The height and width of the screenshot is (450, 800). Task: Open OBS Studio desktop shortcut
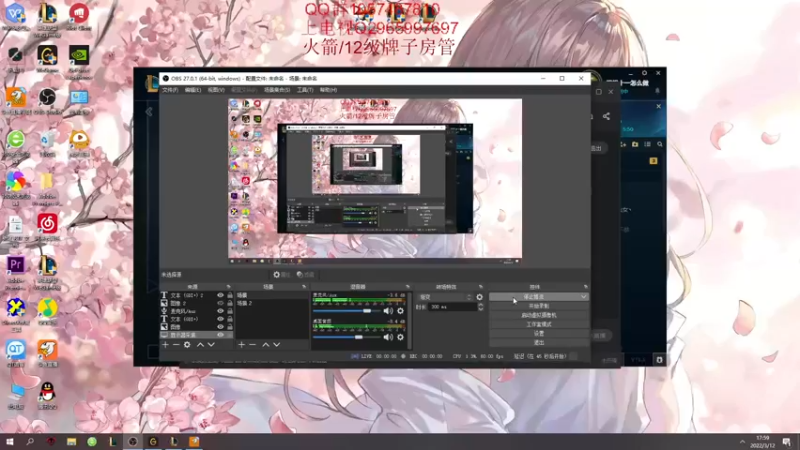tap(47, 102)
